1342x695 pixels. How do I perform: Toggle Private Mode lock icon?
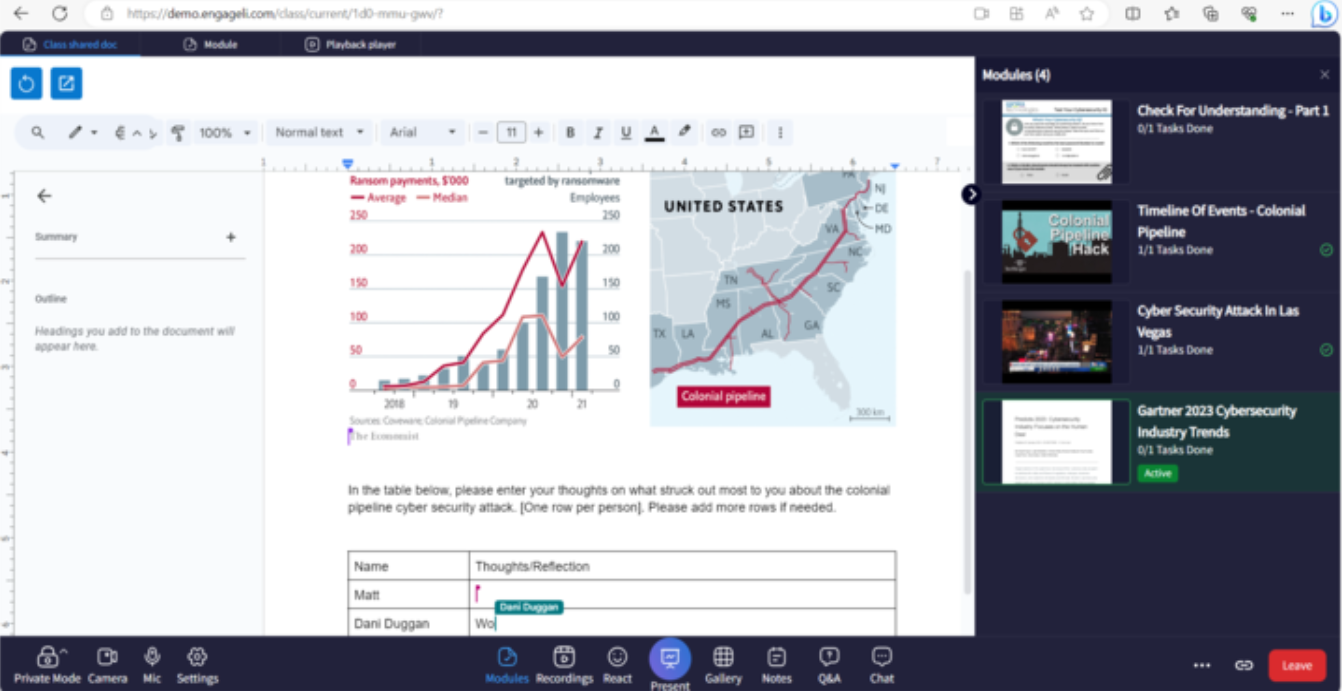click(46, 657)
